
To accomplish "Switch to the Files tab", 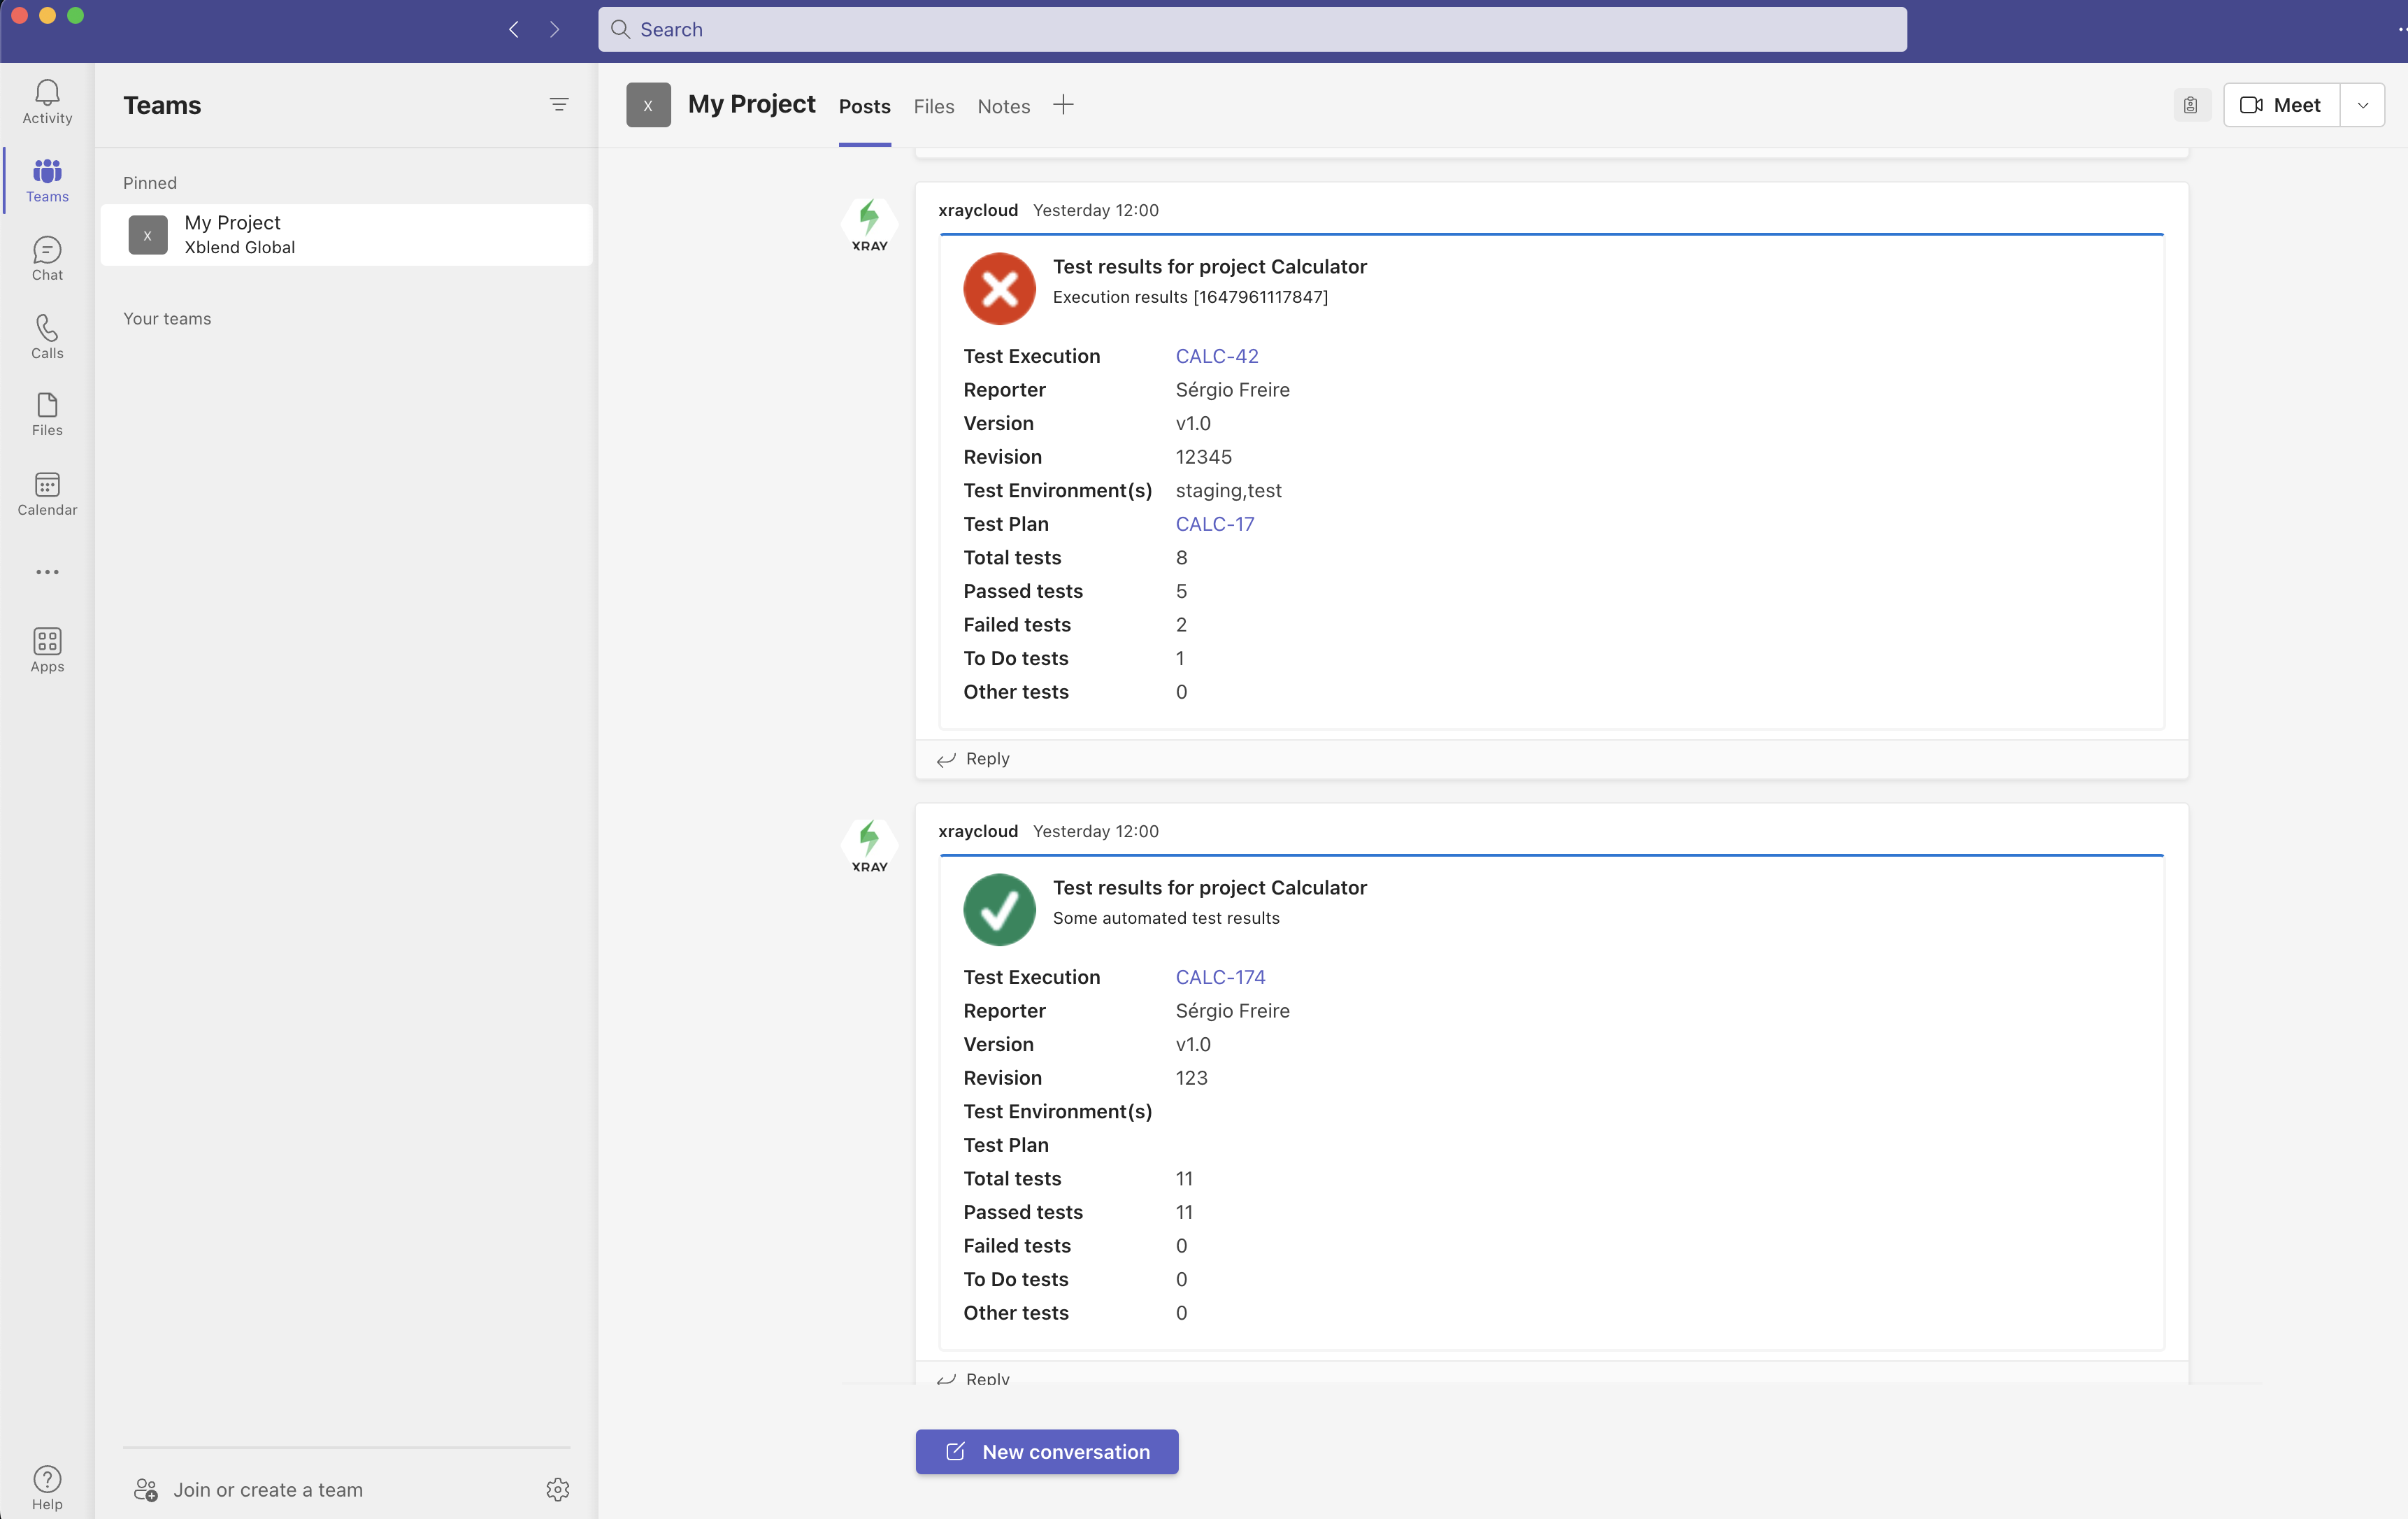I will [934, 106].
